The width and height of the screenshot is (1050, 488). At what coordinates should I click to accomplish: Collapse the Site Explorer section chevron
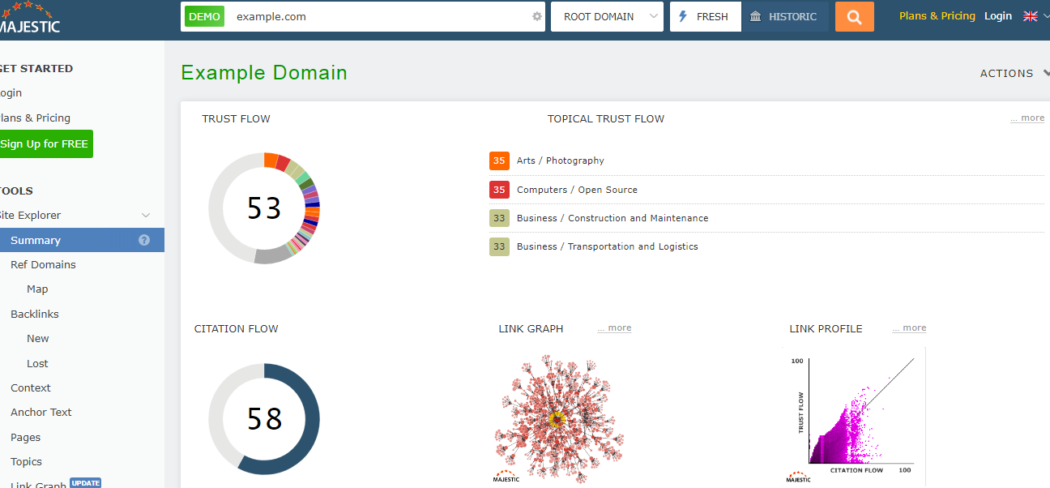coord(145,216)
